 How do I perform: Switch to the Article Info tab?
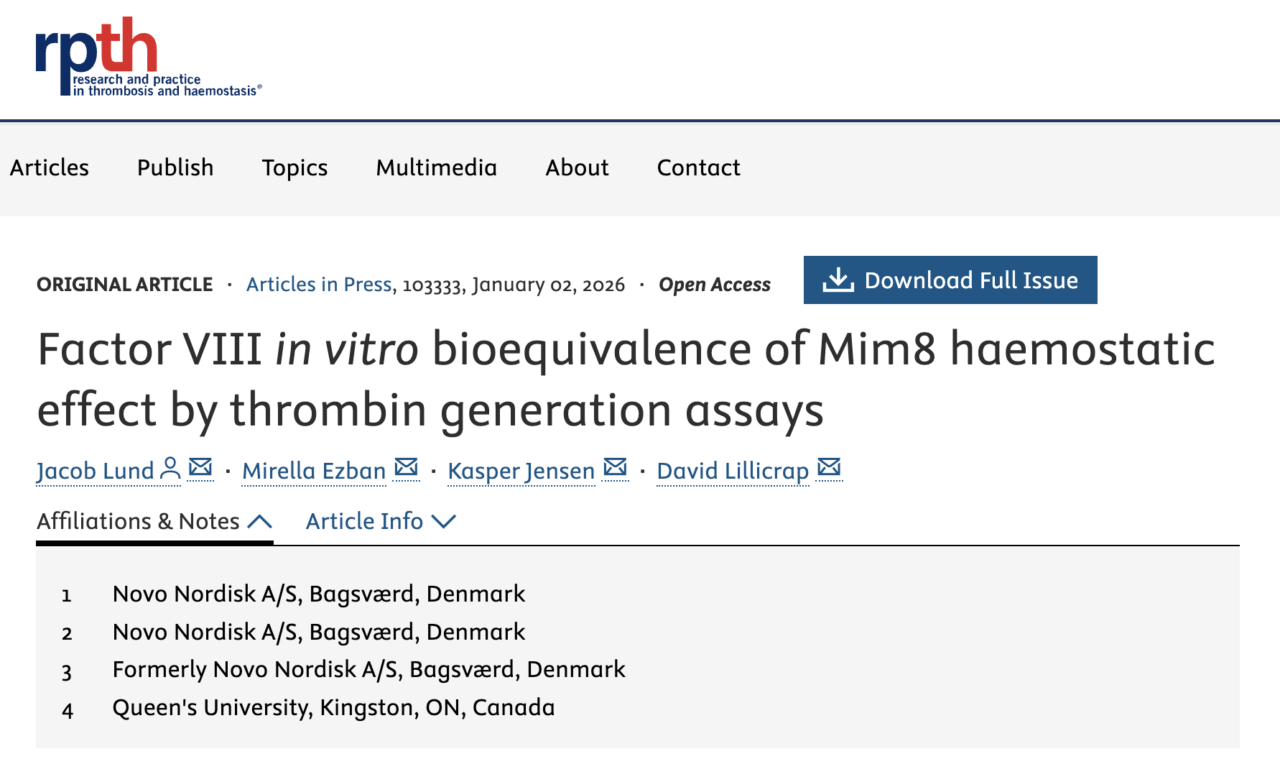click(364, 521)
